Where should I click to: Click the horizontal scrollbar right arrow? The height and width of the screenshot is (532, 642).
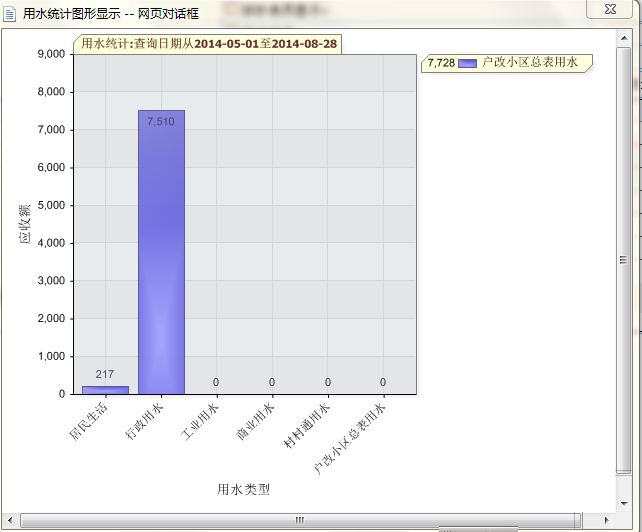pos(608,520)
